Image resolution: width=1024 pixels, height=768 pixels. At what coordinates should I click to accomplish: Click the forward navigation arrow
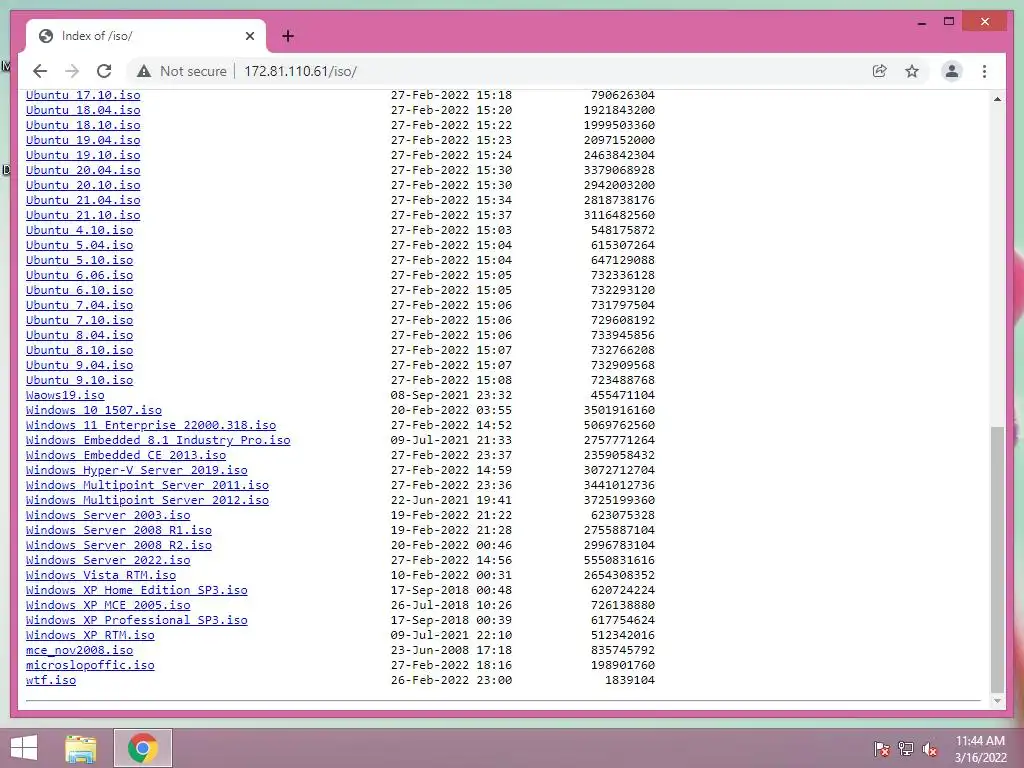[x=72, y=71]
